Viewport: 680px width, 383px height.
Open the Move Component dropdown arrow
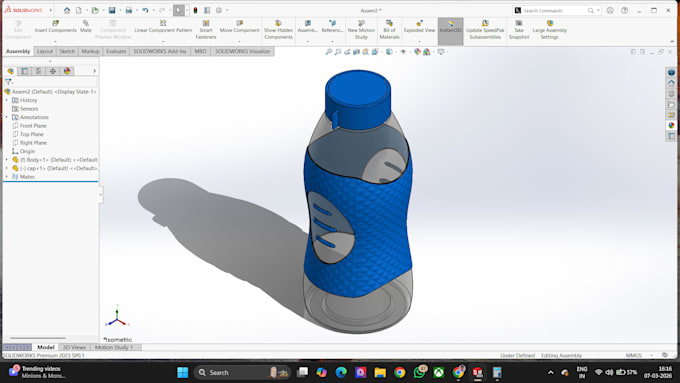[x=239, y=41]
